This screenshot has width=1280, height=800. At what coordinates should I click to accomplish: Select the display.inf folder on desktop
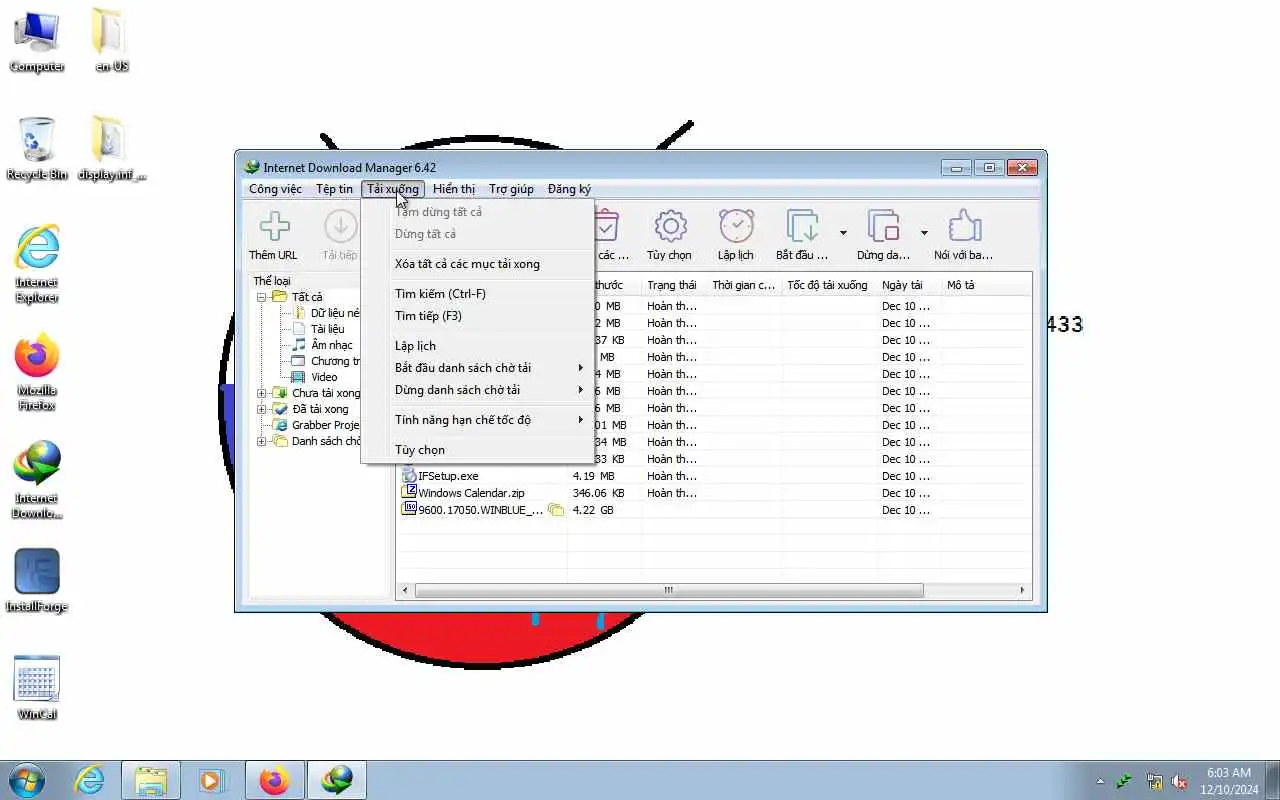tap(111, 148)
